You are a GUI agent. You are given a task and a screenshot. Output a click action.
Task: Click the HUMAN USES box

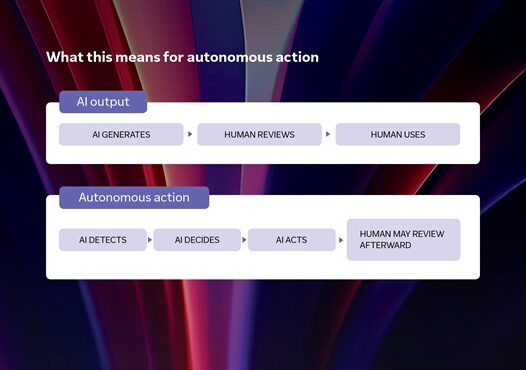click(398, 135)
